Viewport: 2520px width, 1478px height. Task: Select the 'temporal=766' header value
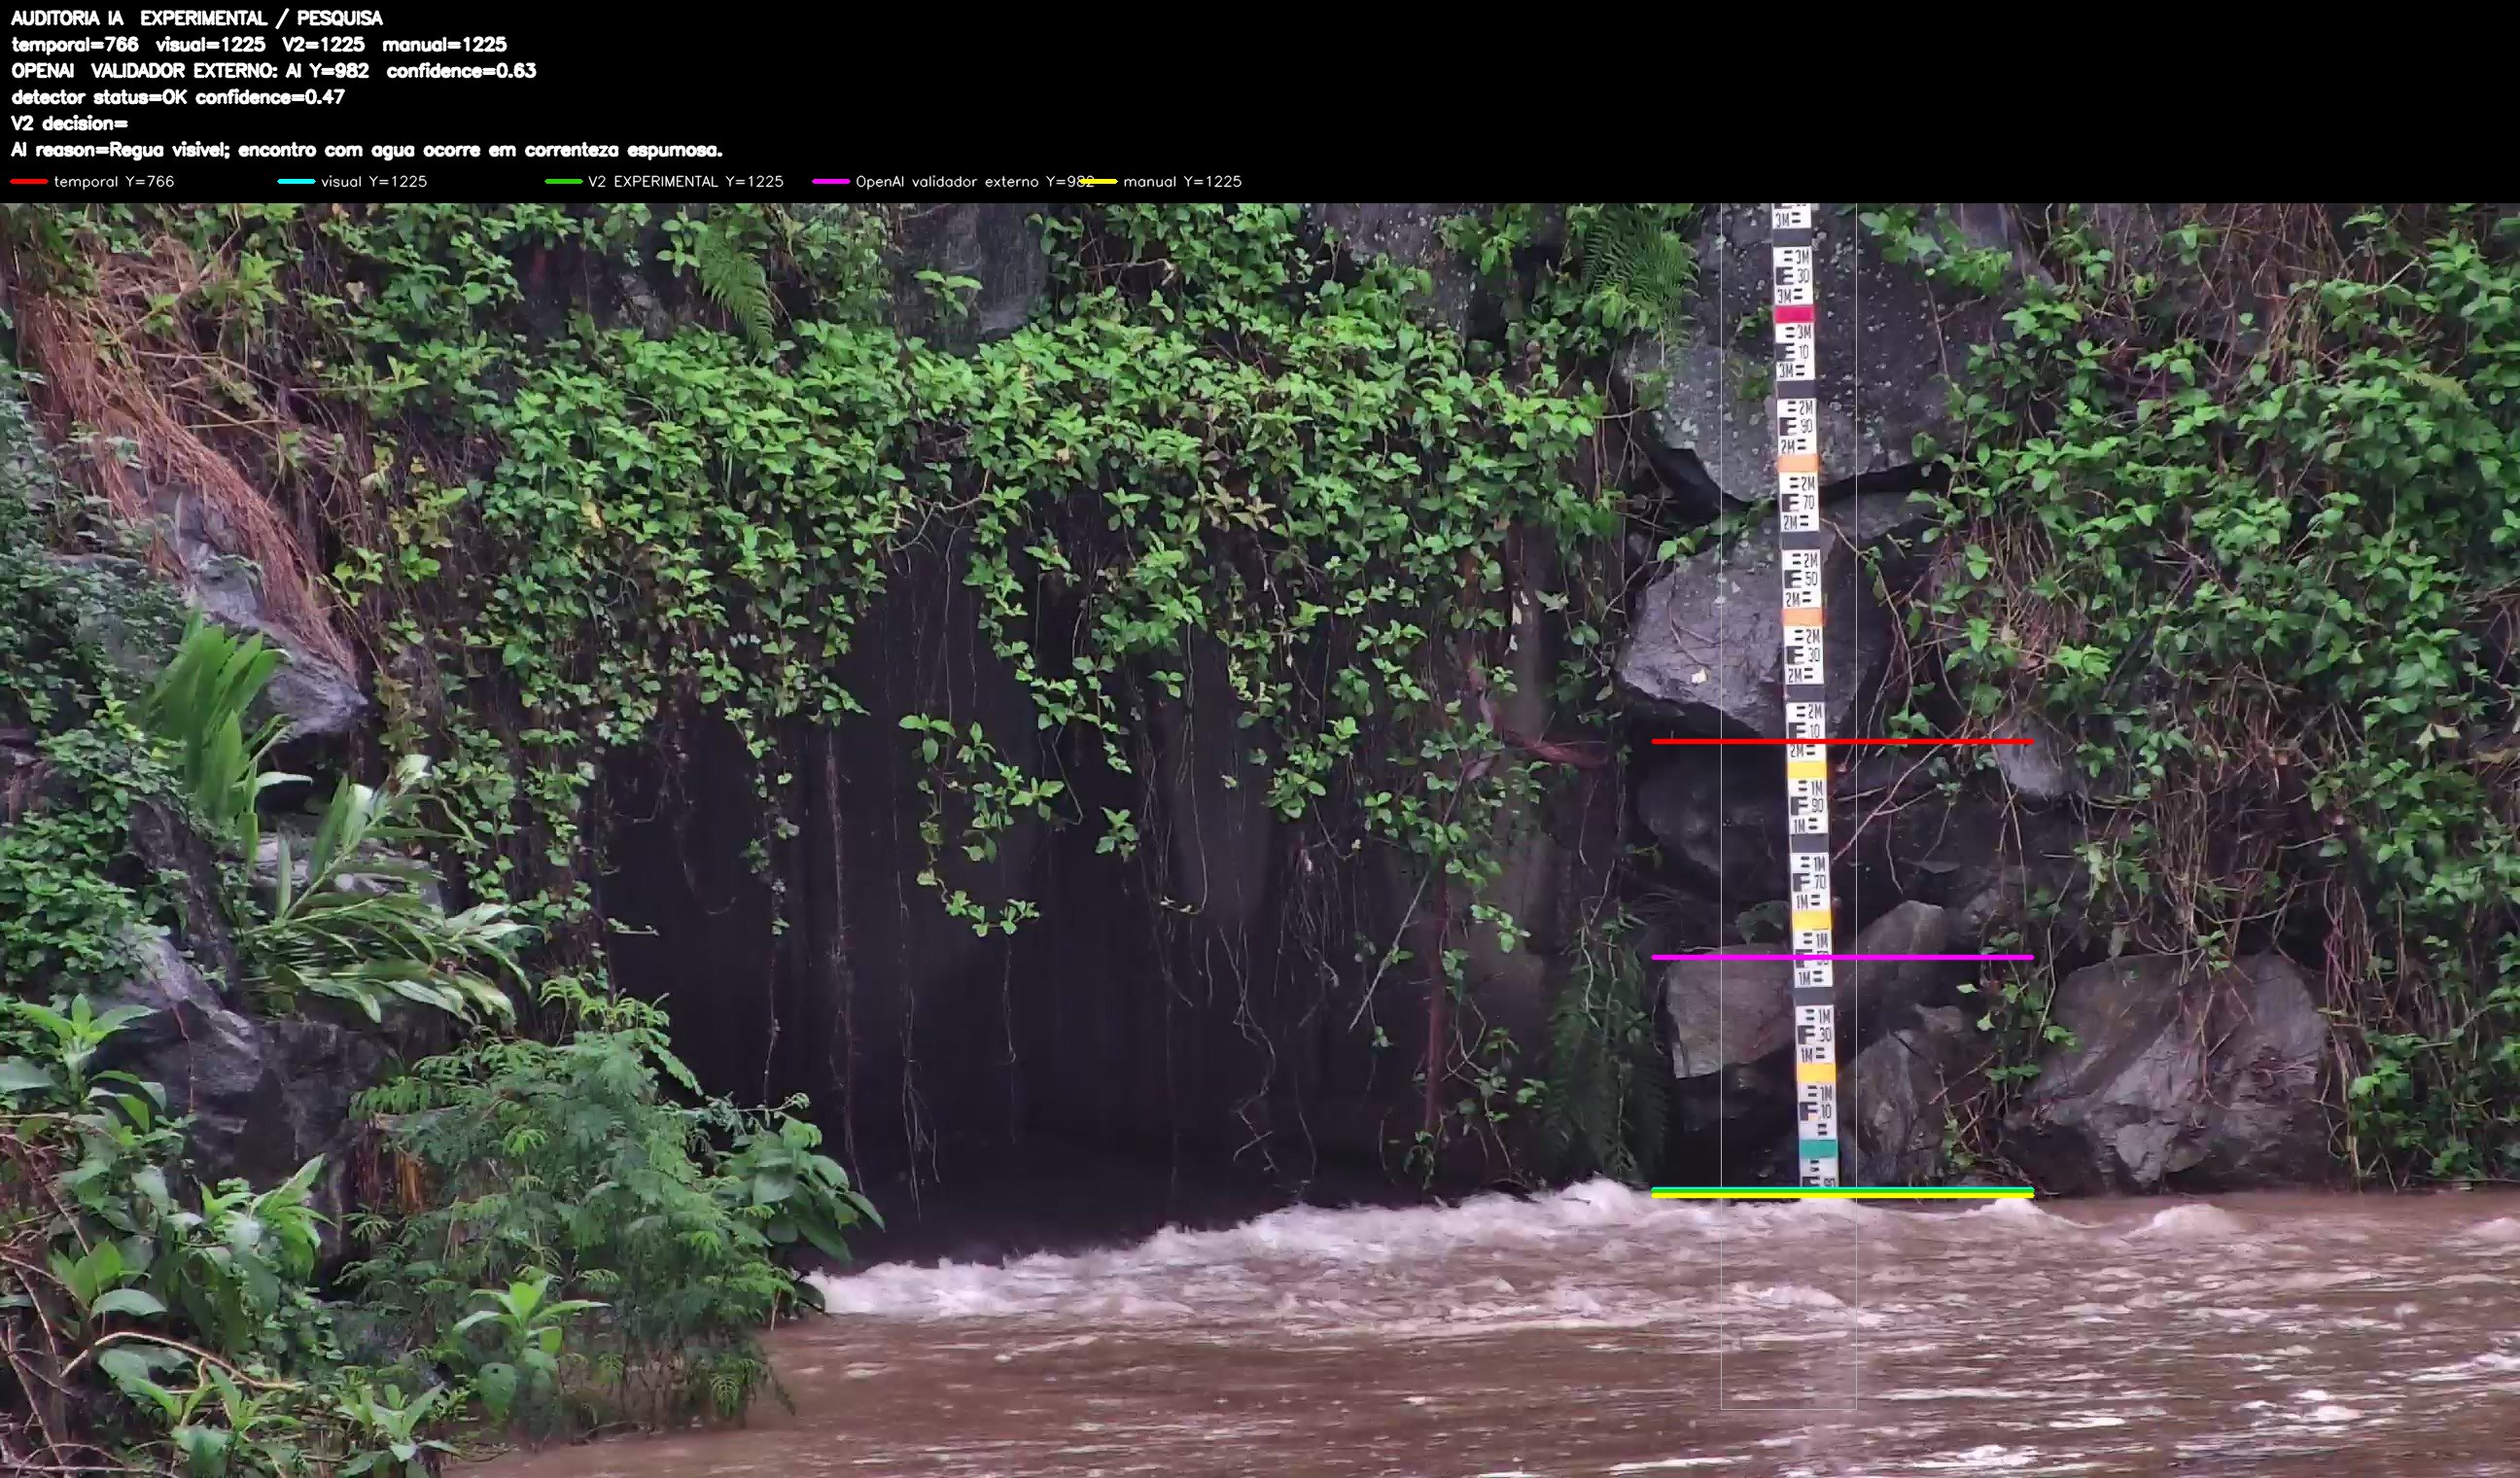click(75, 44)
